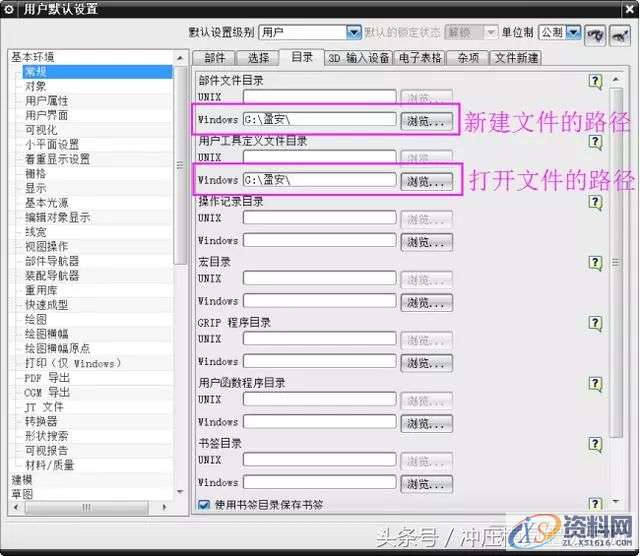Switch to 3D 输入设备 tab
Image resolution: width=640 pixels, height=556 pixels.
(x=359, y=58)
